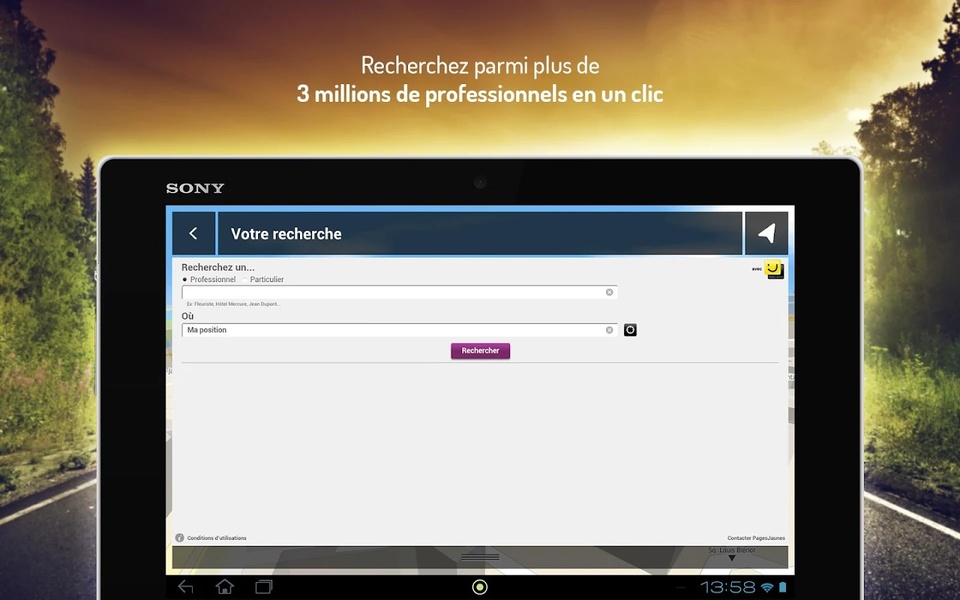
Task: Tap the Recherchez un... heading
Action: tap(218, 267)
